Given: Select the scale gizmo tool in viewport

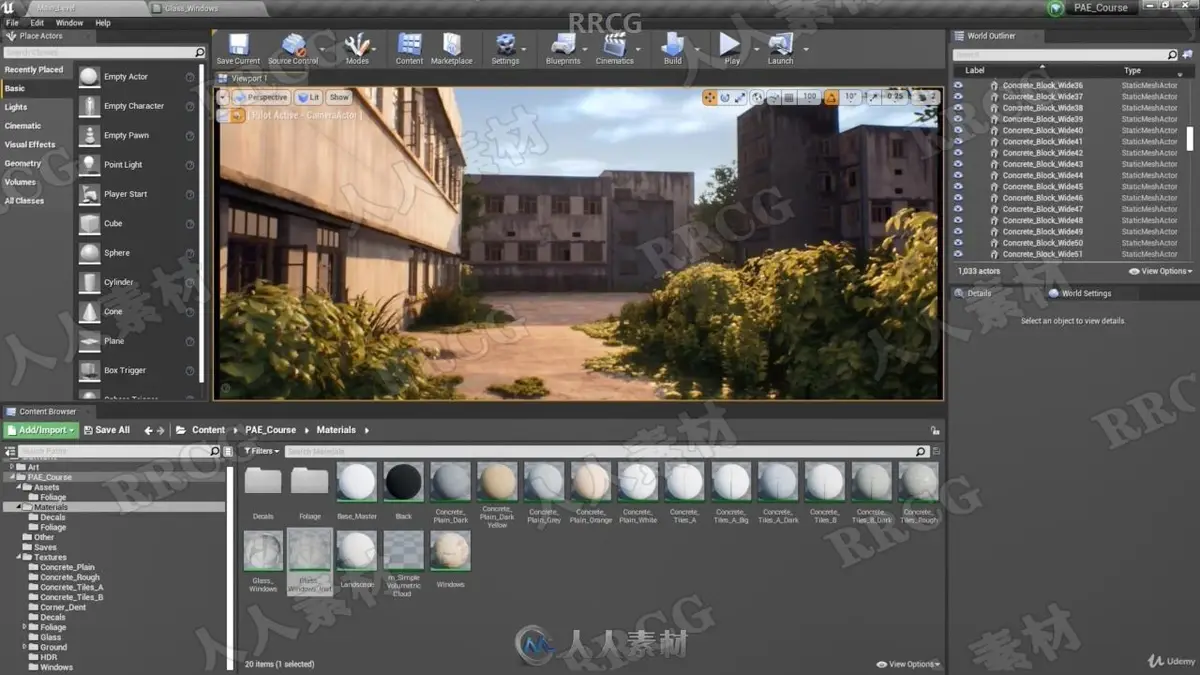Looking at the screenshot, I should tap(740, 97).
